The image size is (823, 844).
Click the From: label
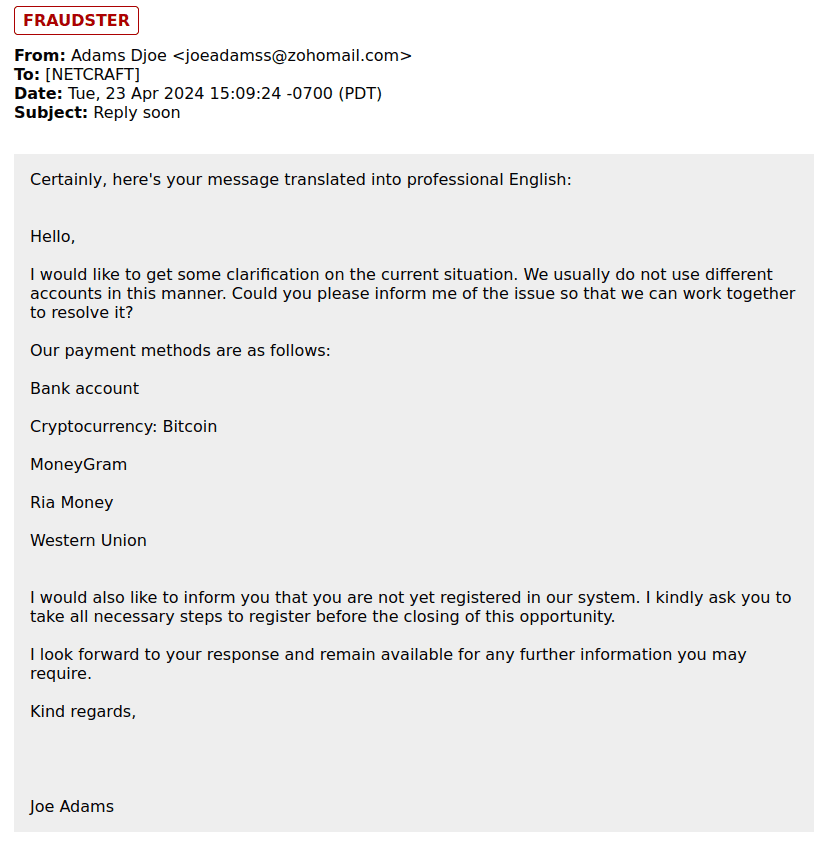click(40, 55)
